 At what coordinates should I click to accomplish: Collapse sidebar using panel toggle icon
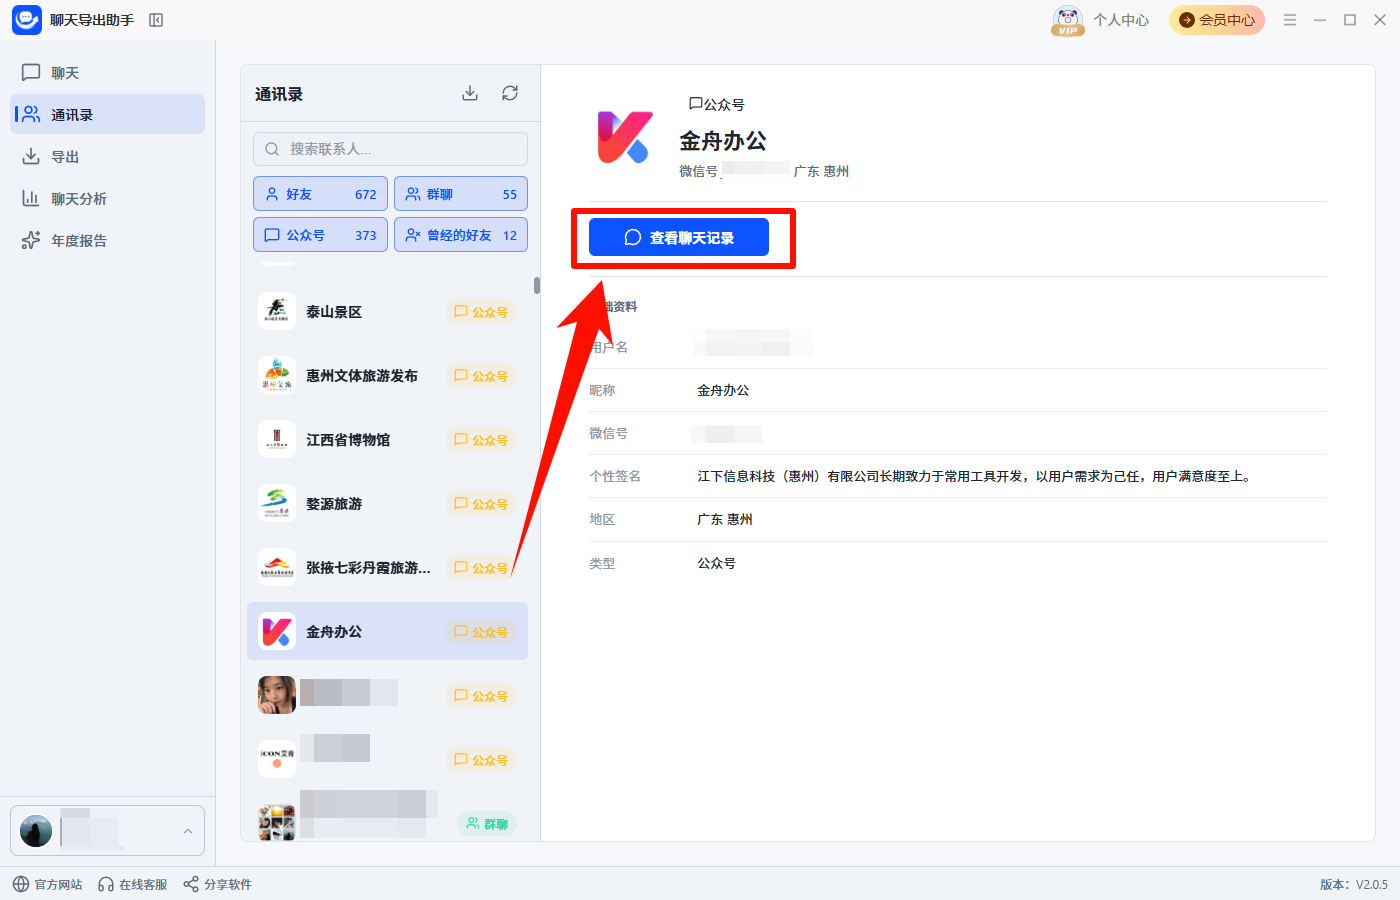pos(156,20)
